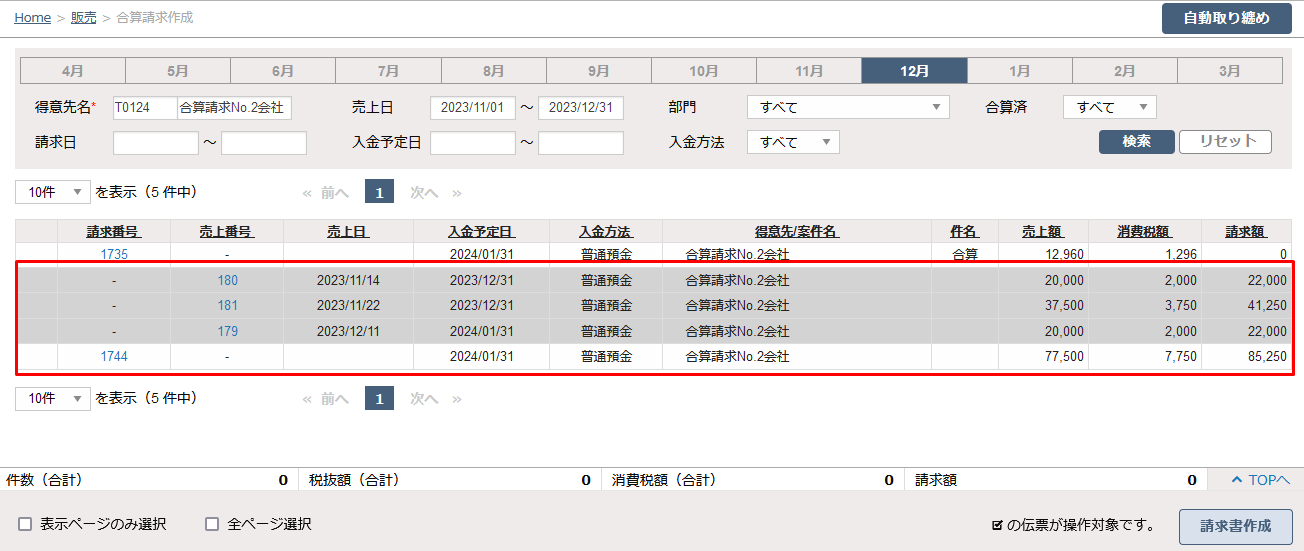1304x551 pixels.
Task: Open the 入金方法 dropdown
Action: click(x=793, y=142)
